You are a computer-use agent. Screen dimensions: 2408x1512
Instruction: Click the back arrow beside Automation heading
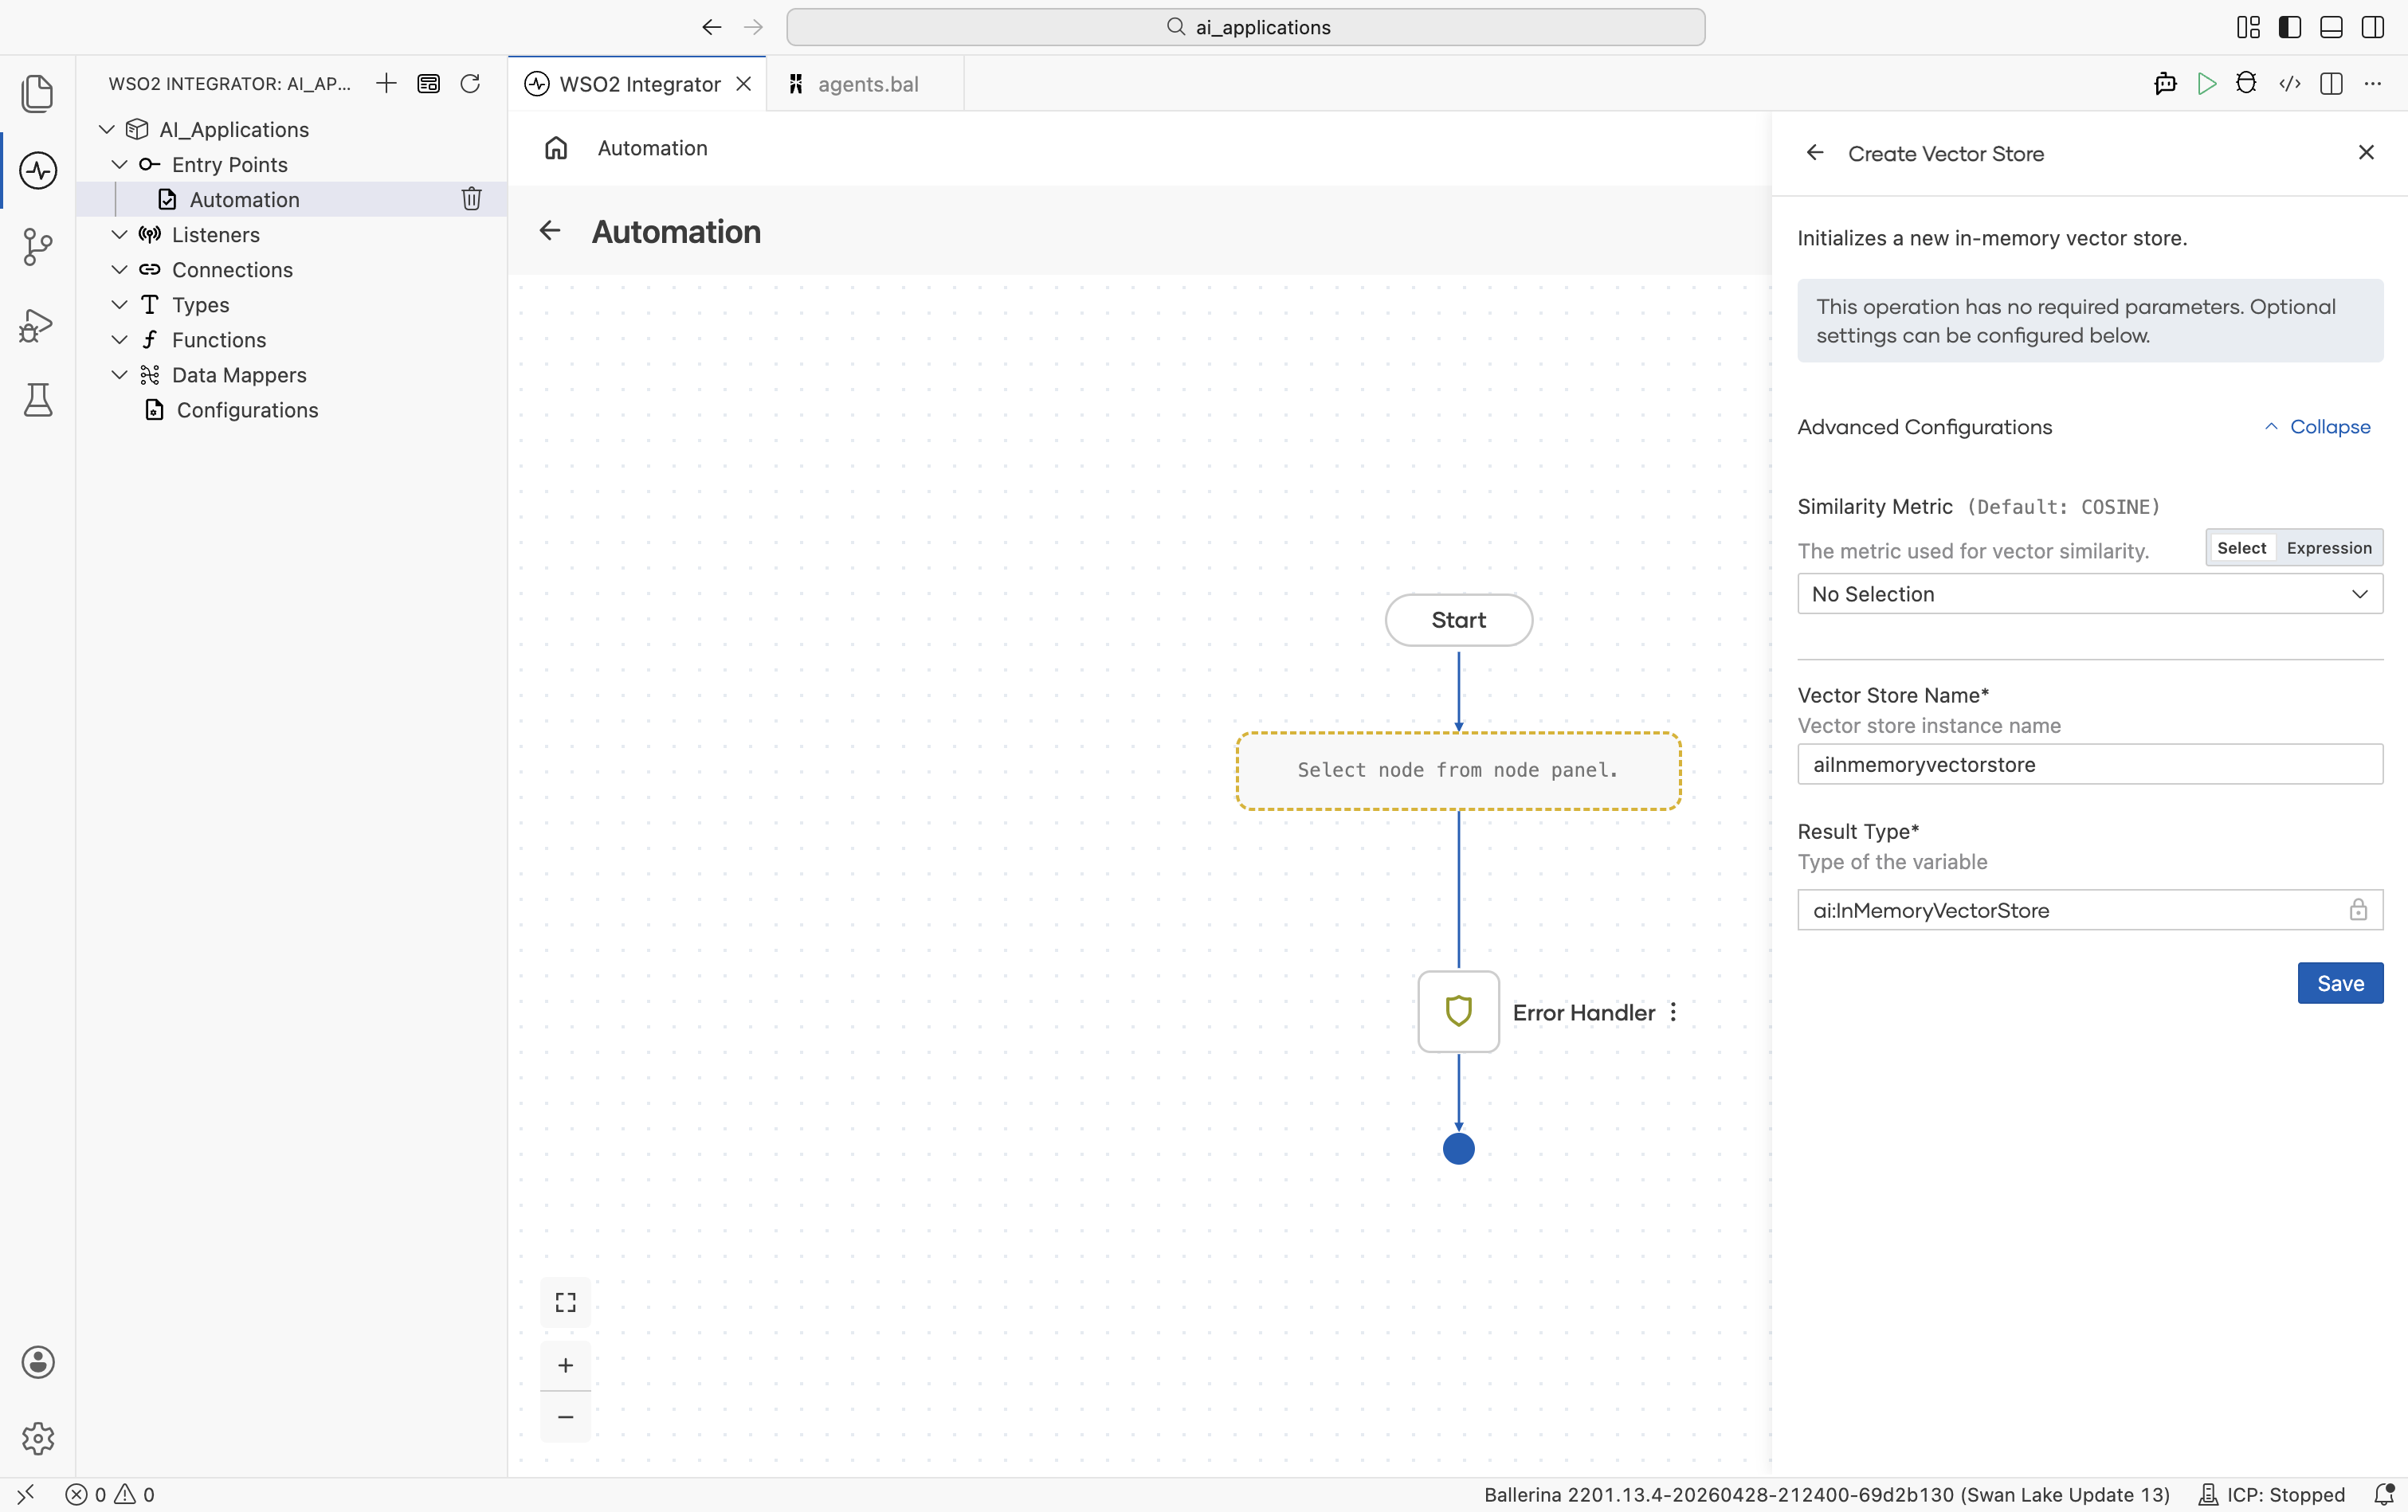pyautogui.click(x=550, y=231)
